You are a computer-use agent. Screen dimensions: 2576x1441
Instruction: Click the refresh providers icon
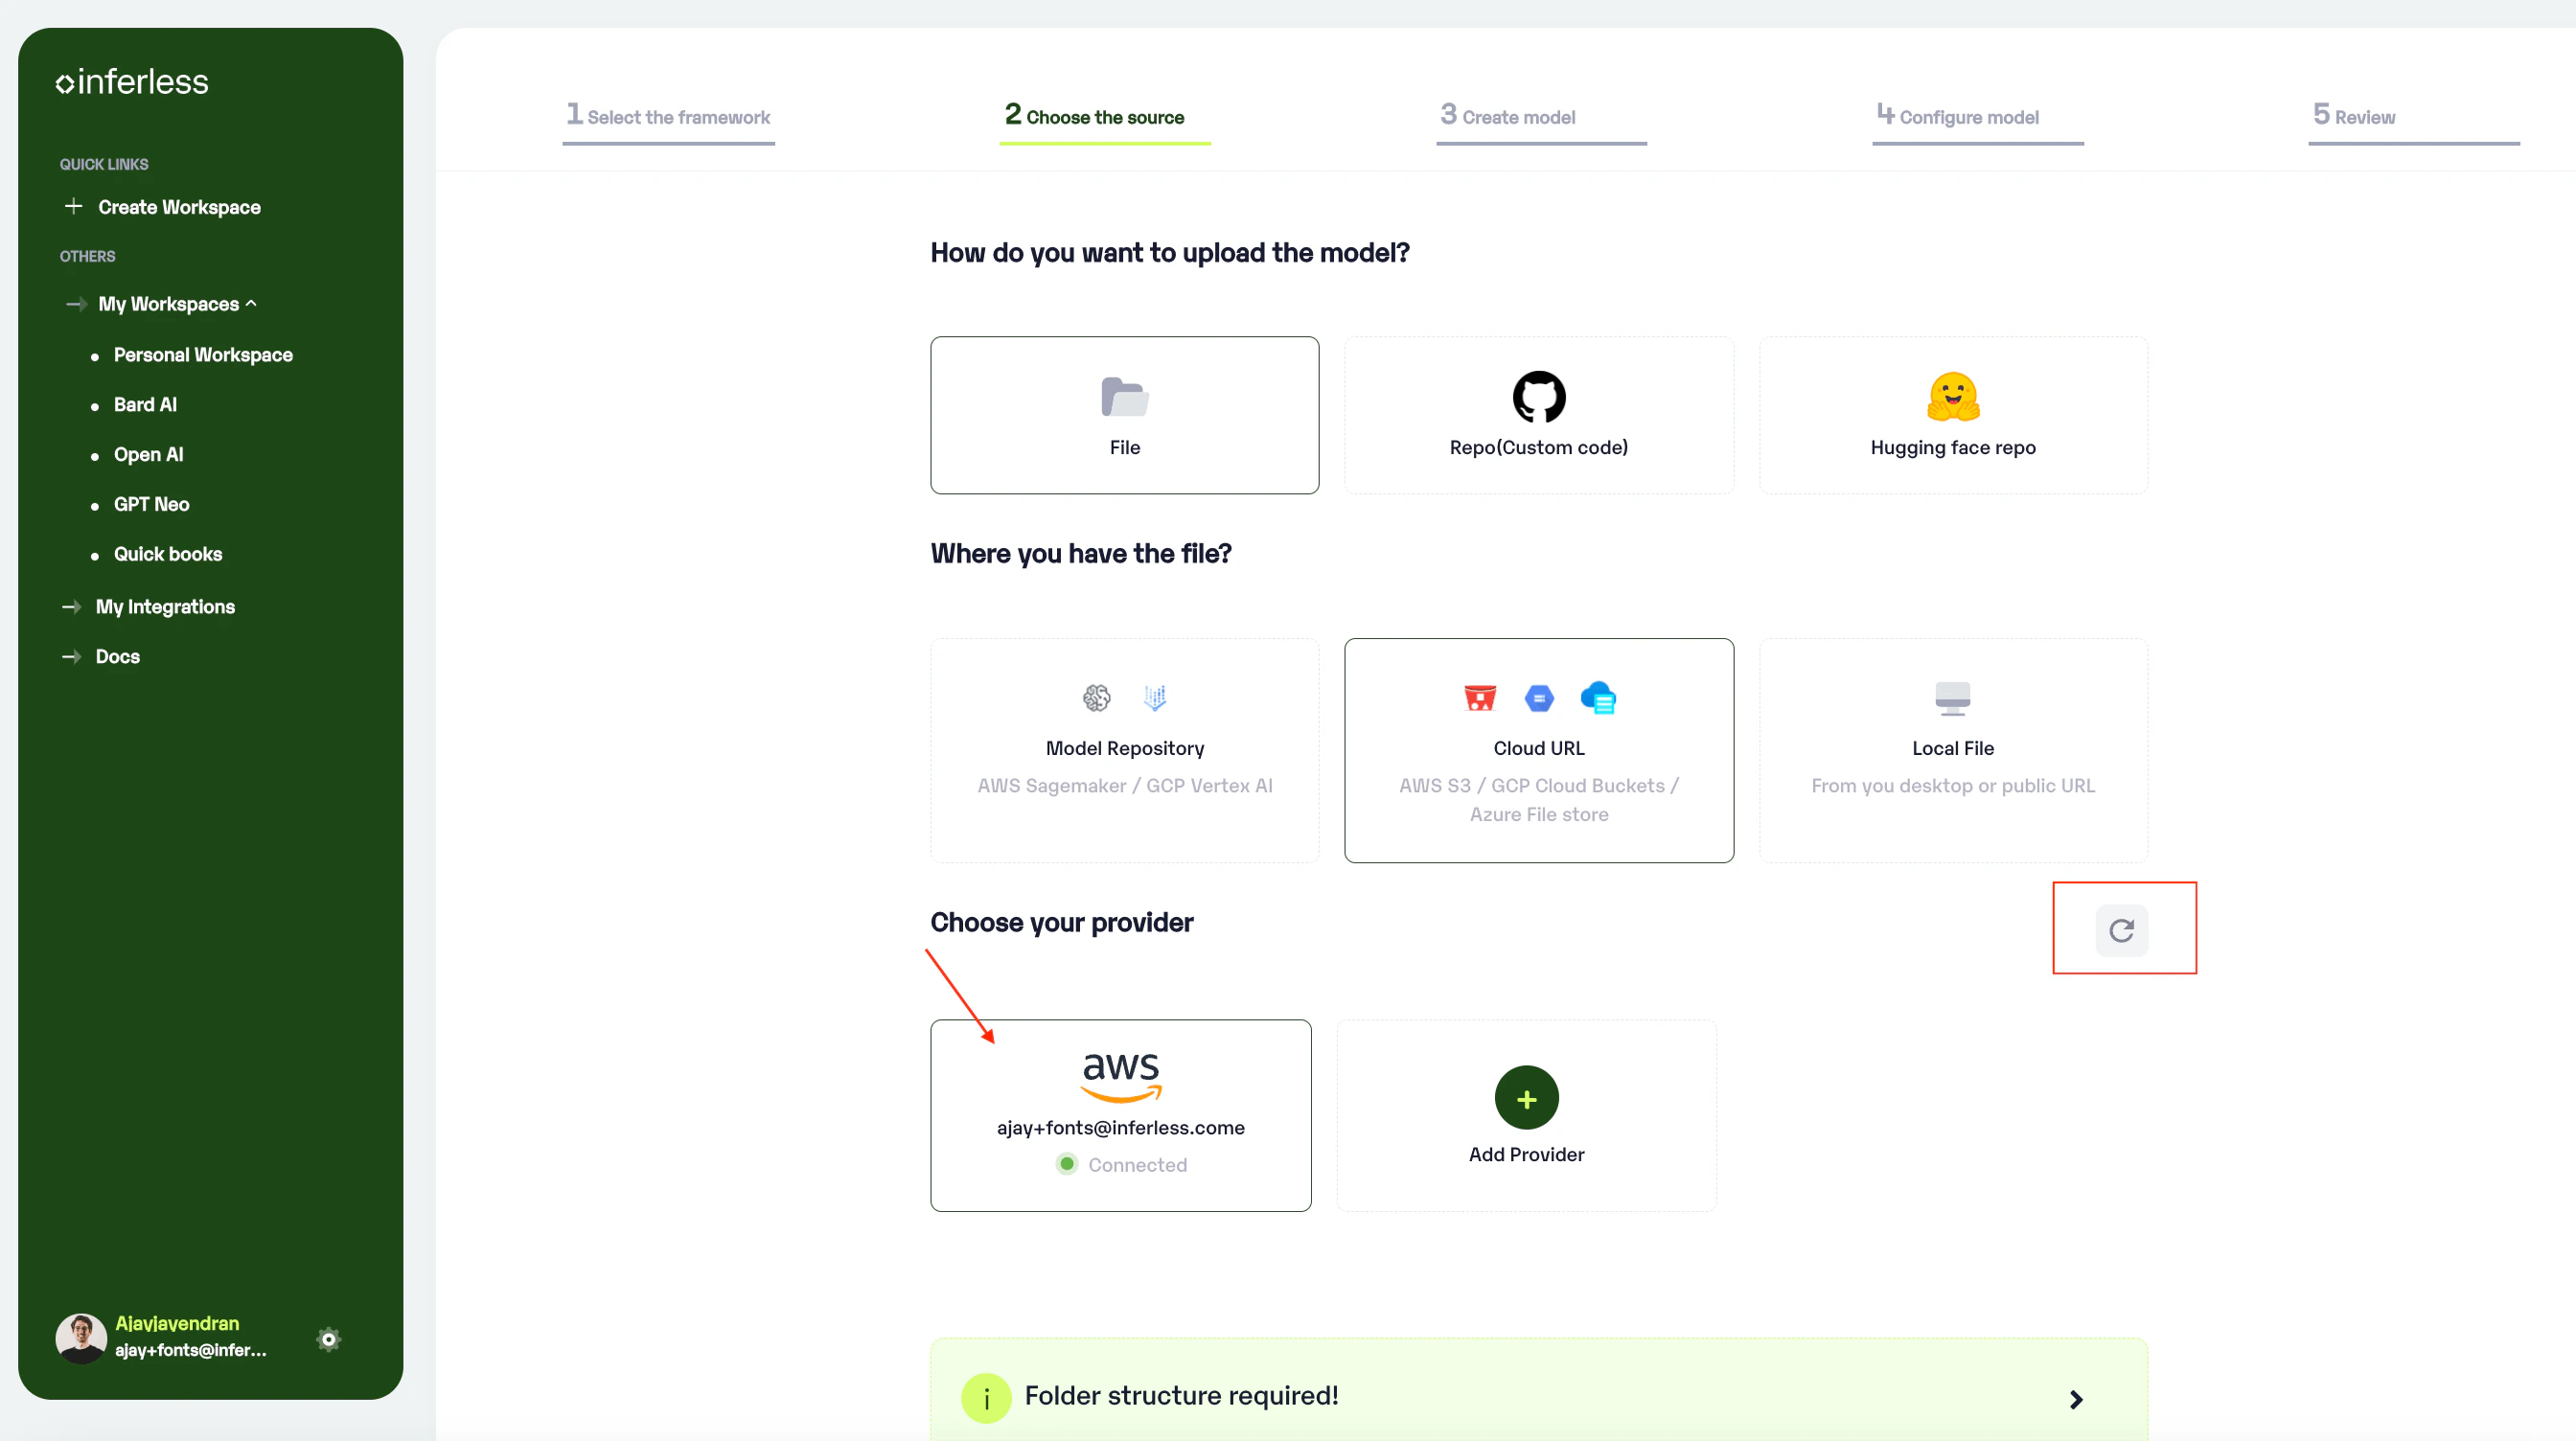tap(2121, 930)
